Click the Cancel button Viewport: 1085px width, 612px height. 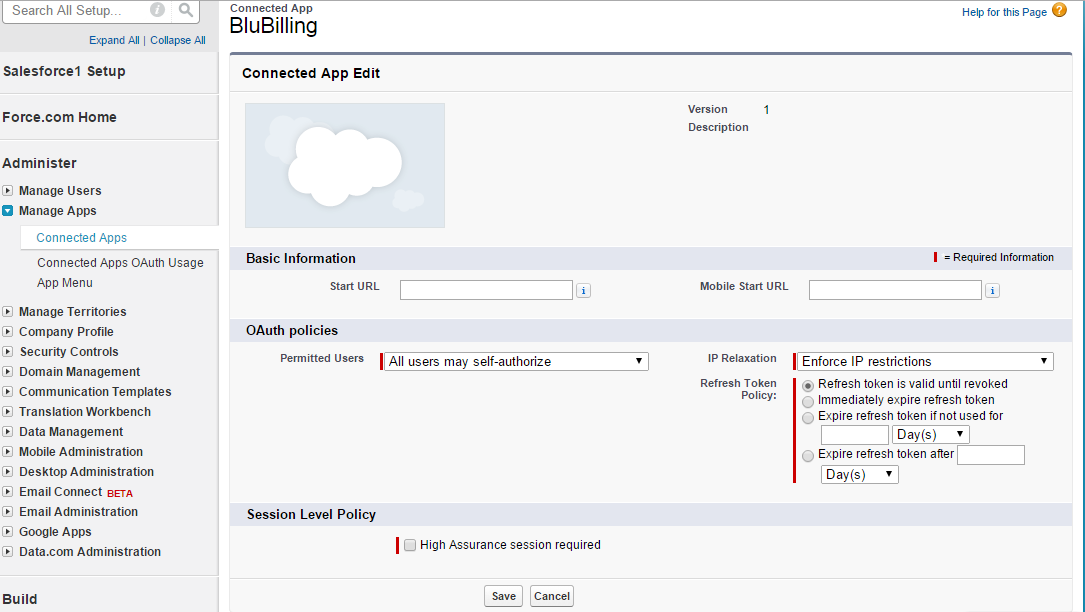[552, 596]
